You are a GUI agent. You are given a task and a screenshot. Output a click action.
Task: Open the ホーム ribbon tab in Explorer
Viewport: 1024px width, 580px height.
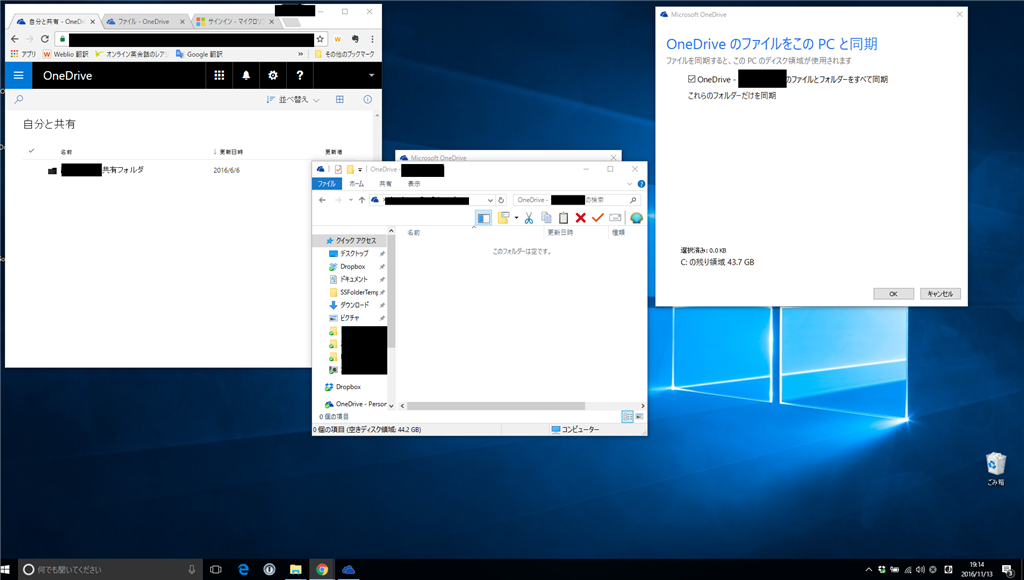click(x=357, y=184)
